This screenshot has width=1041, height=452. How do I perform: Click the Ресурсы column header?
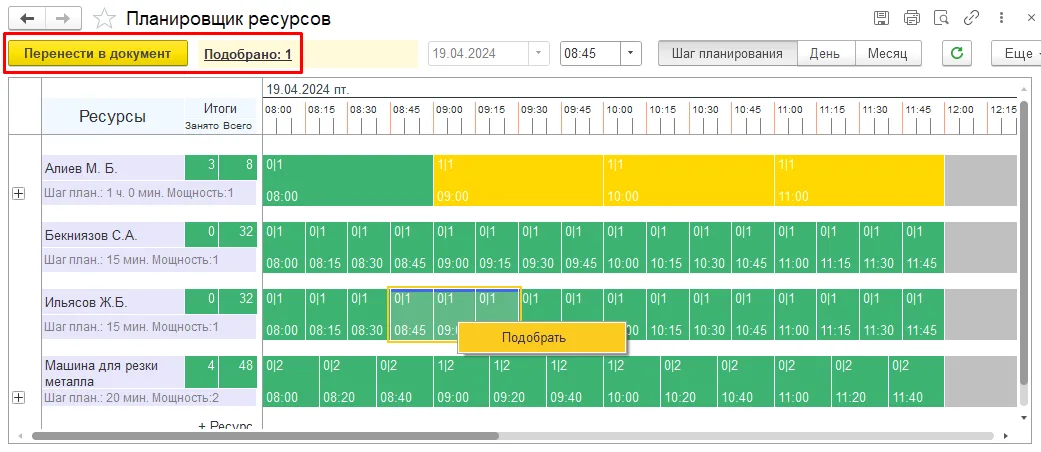pyautogui.click(x=113, y=116)
